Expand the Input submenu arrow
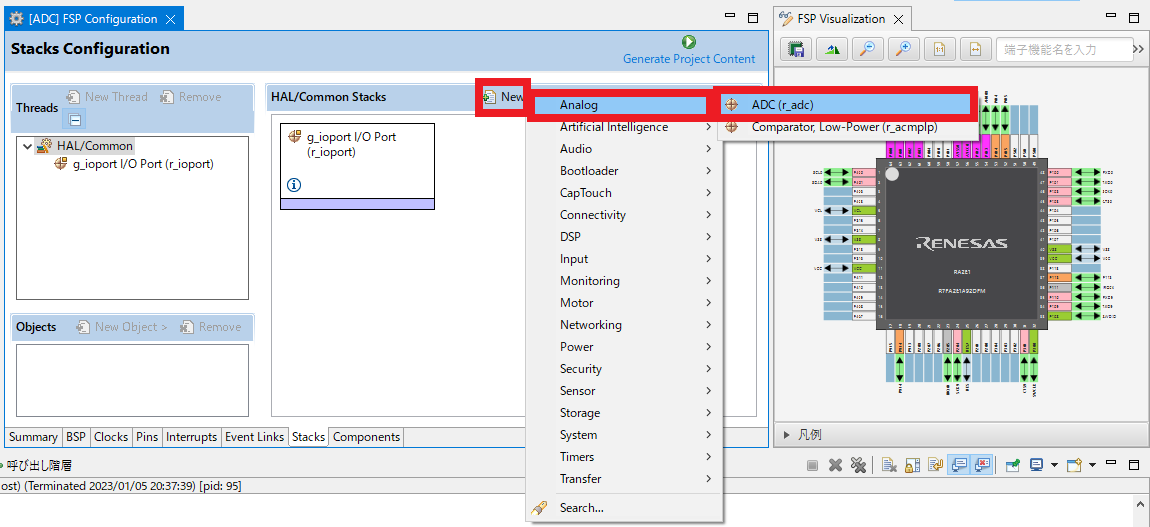 tap(708, 259)
